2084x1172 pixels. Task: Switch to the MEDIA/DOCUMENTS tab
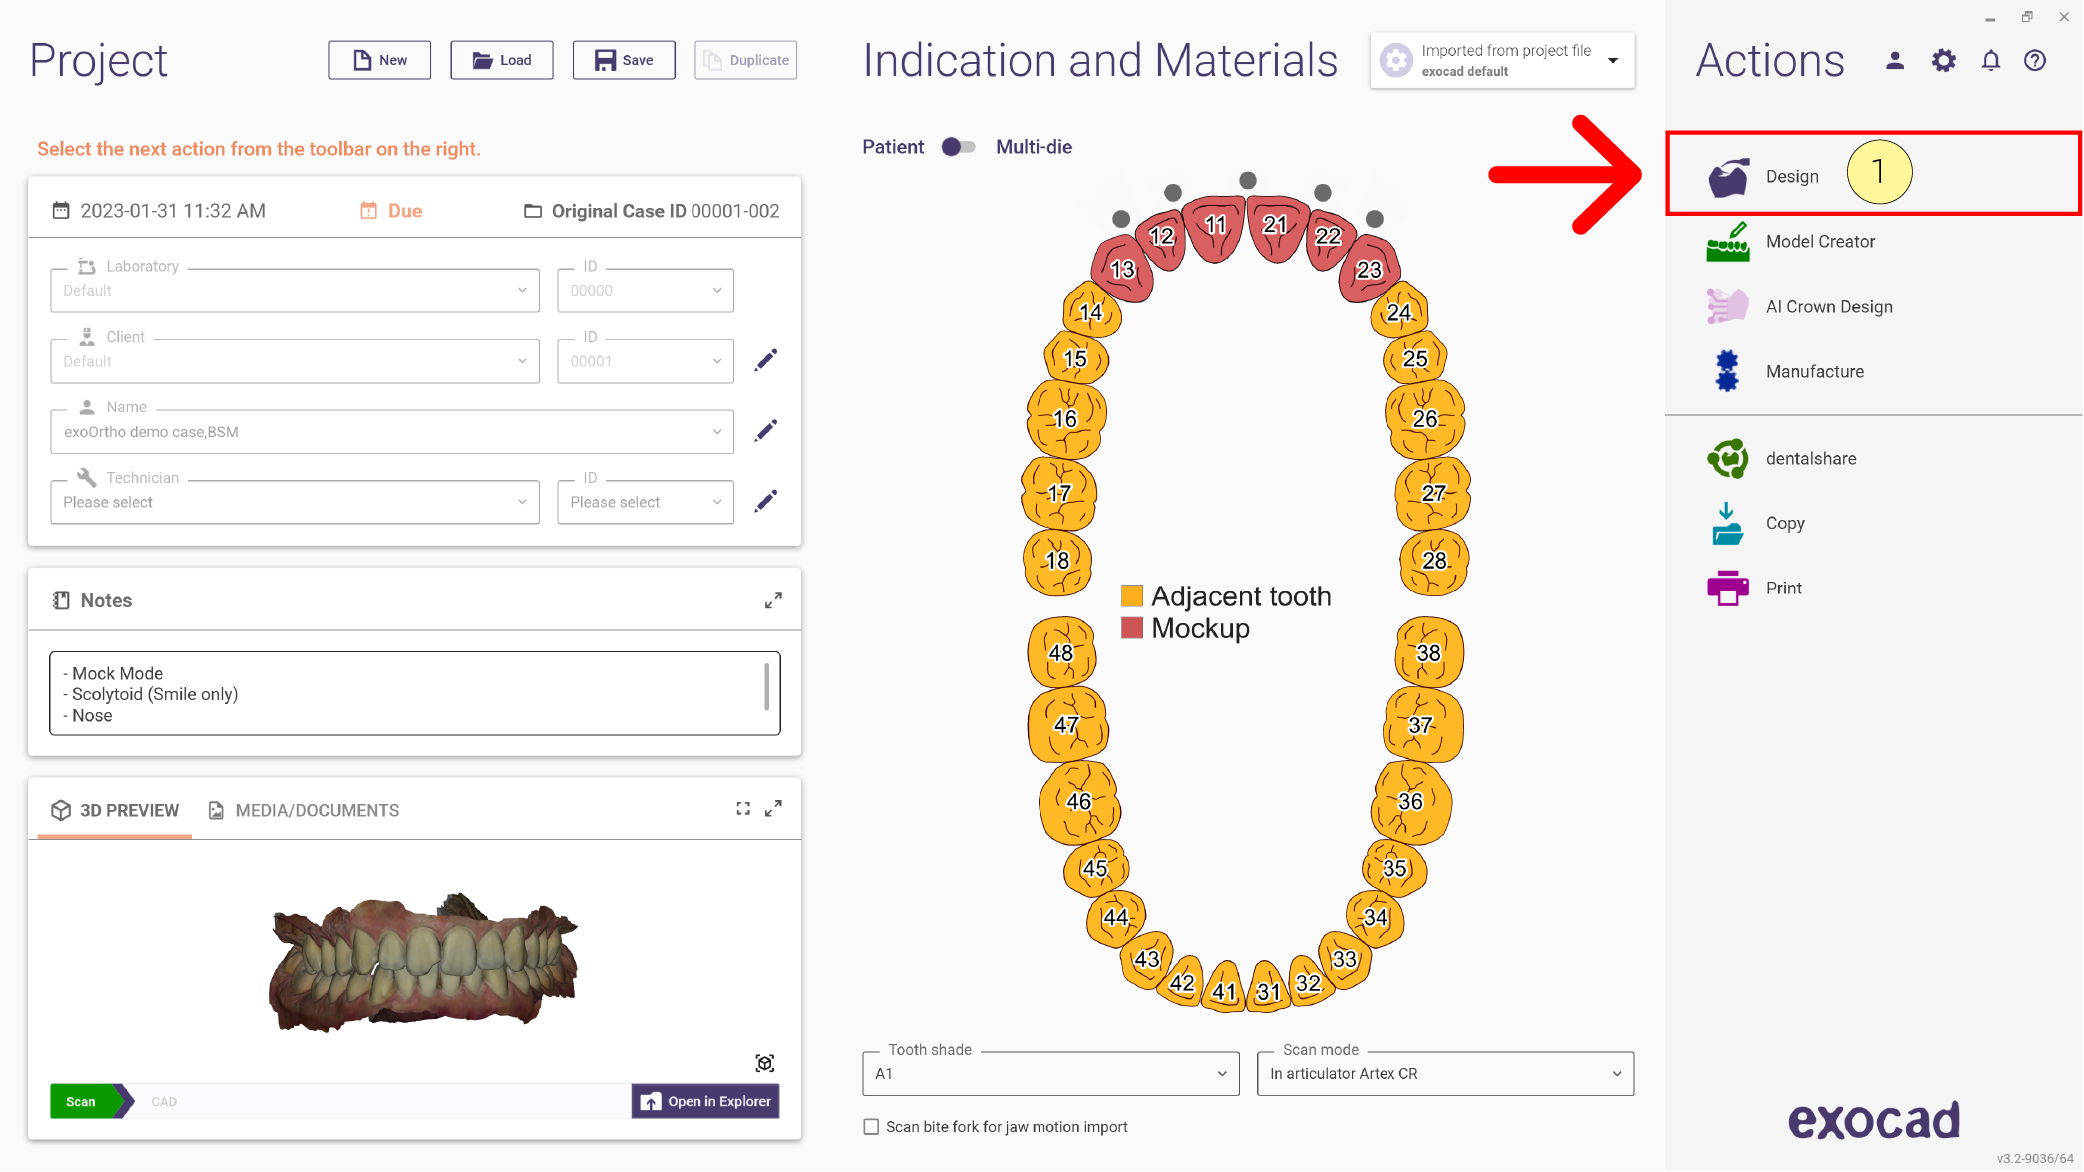pyautogui.click(x=303, y=811)
